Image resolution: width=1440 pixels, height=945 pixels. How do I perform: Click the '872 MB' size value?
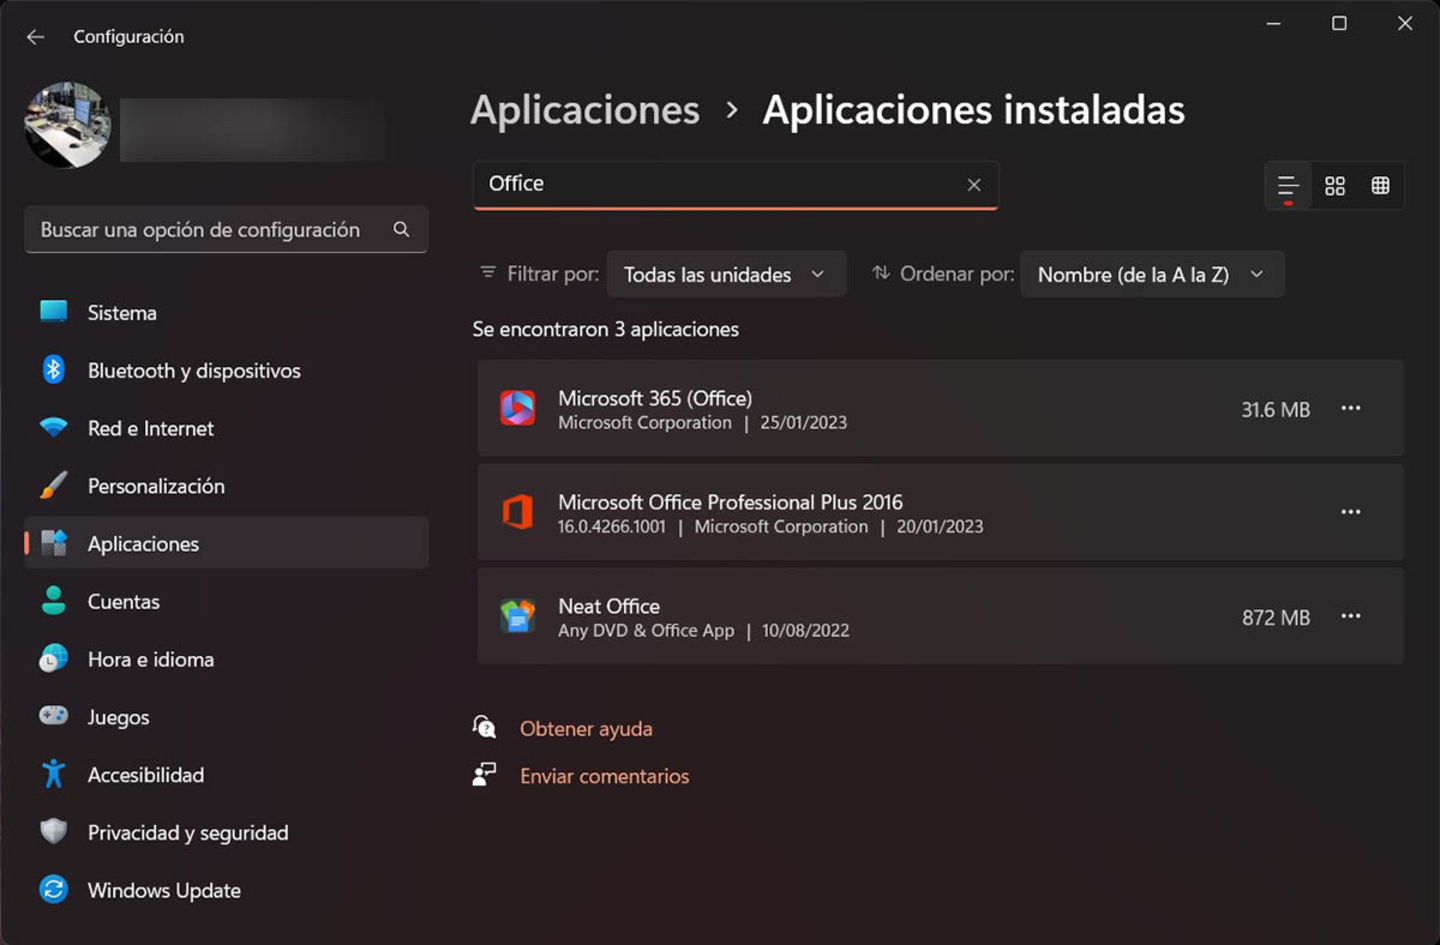click(1276, 618)
